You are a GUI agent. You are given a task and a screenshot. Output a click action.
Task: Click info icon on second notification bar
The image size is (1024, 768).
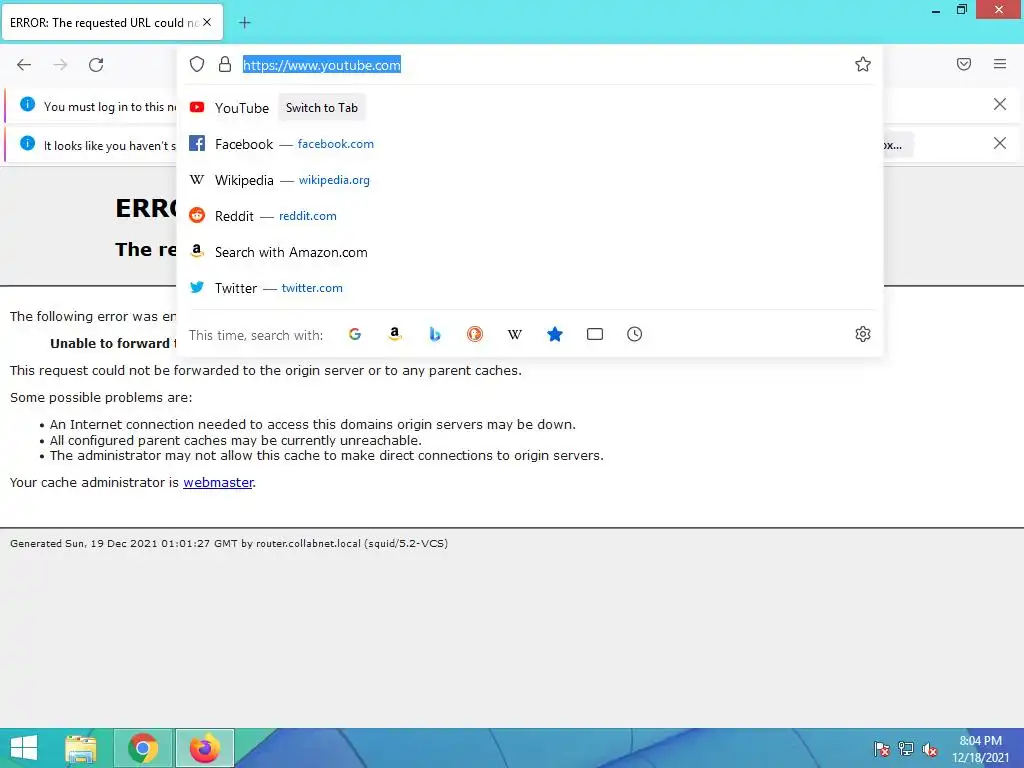[27, 143]
